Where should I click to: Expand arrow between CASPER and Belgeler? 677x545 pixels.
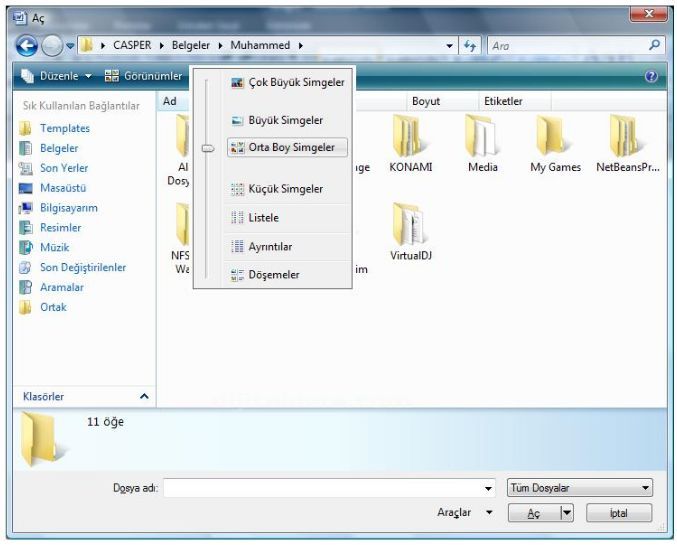161,45
